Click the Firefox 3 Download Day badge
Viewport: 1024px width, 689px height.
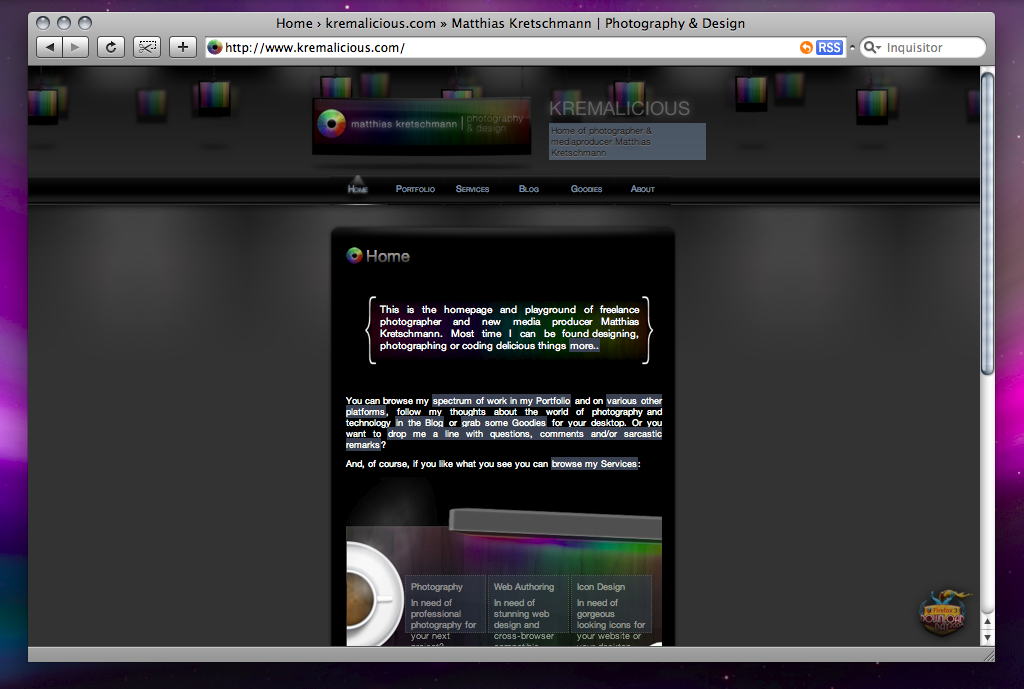click(x=942, y=613)
